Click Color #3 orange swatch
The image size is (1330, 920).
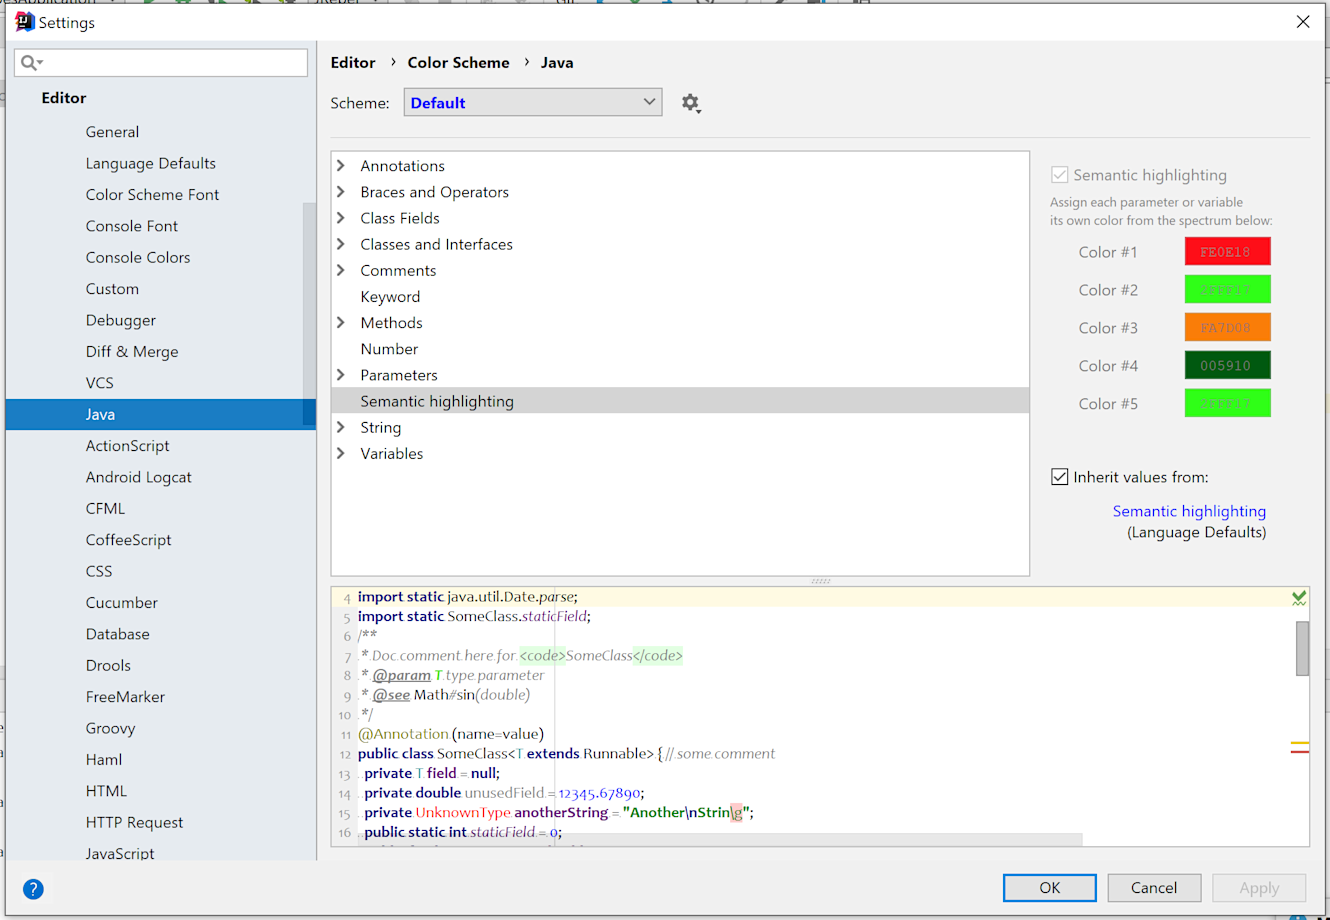coord(1227,327)
